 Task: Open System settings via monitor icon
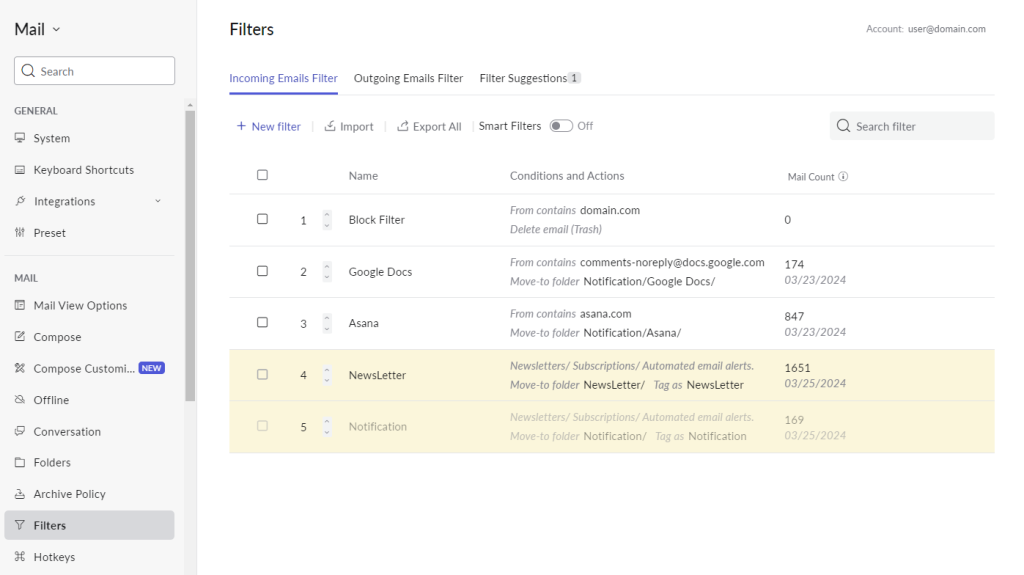20,139
